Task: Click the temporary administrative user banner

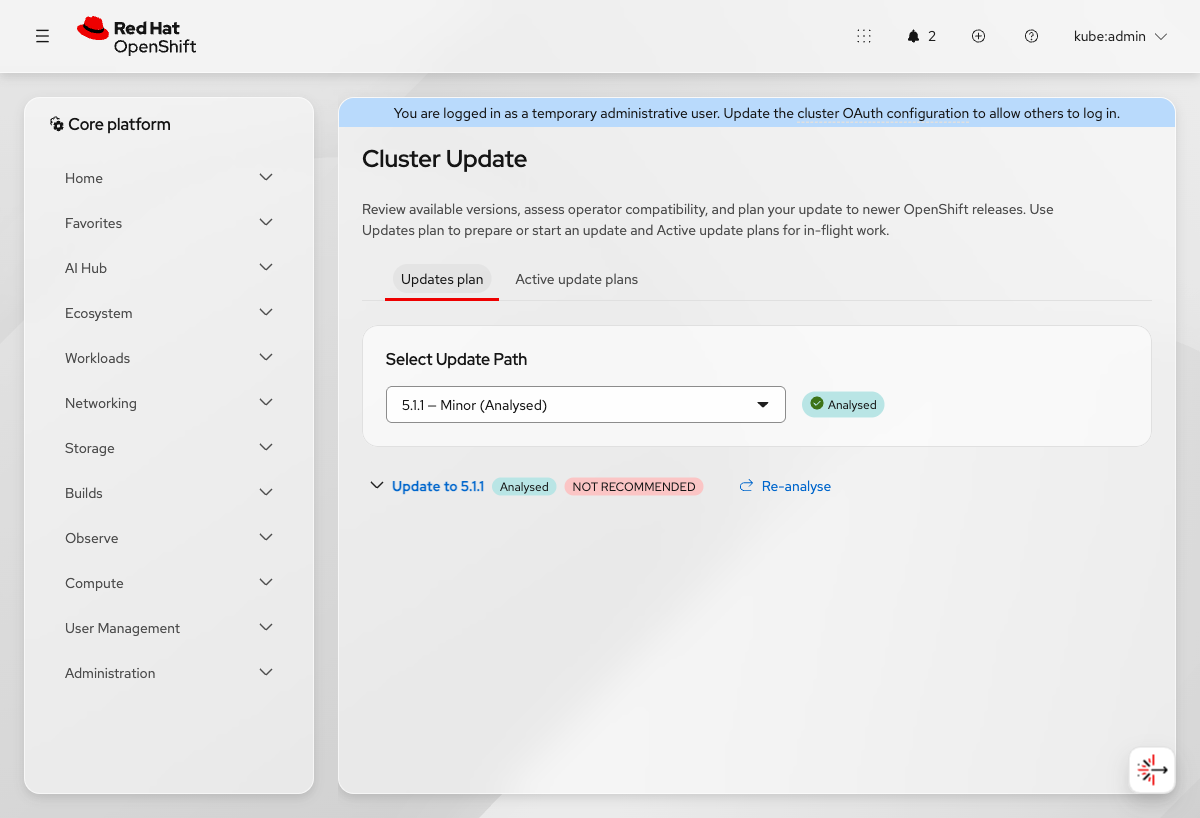Action: click(757, 113)
